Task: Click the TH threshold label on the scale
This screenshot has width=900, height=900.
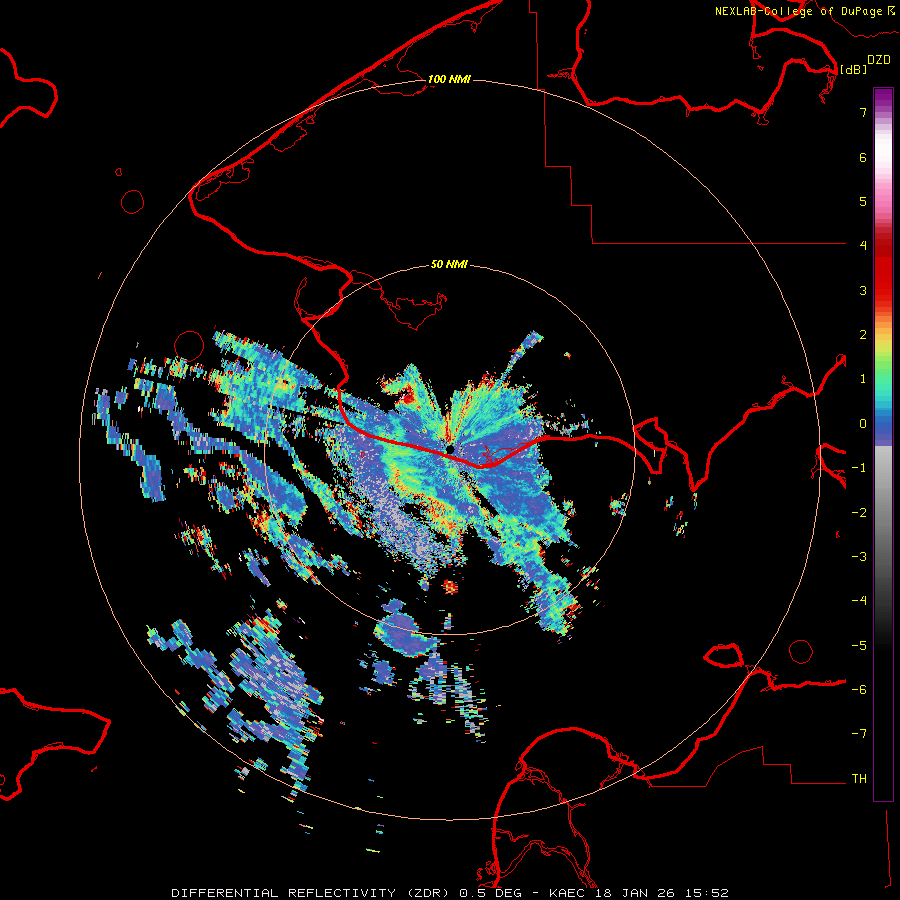Action: [859, 779]
